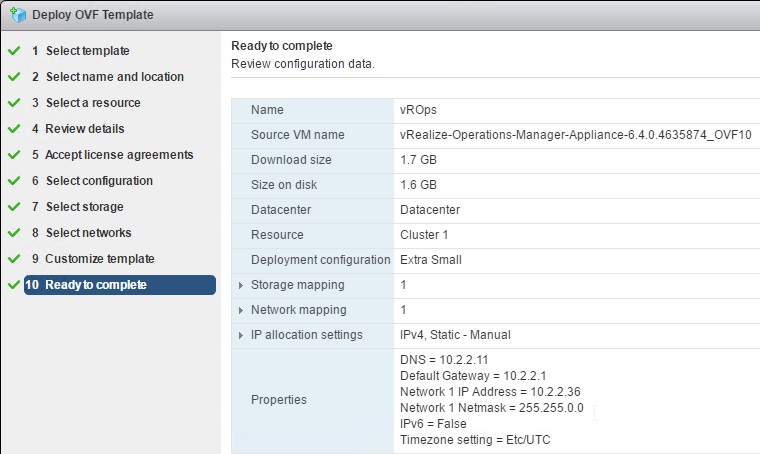Viewport: 760px width, 454px height.
Task: Click green checkmark beside Review details
Action: pos(14,128)
